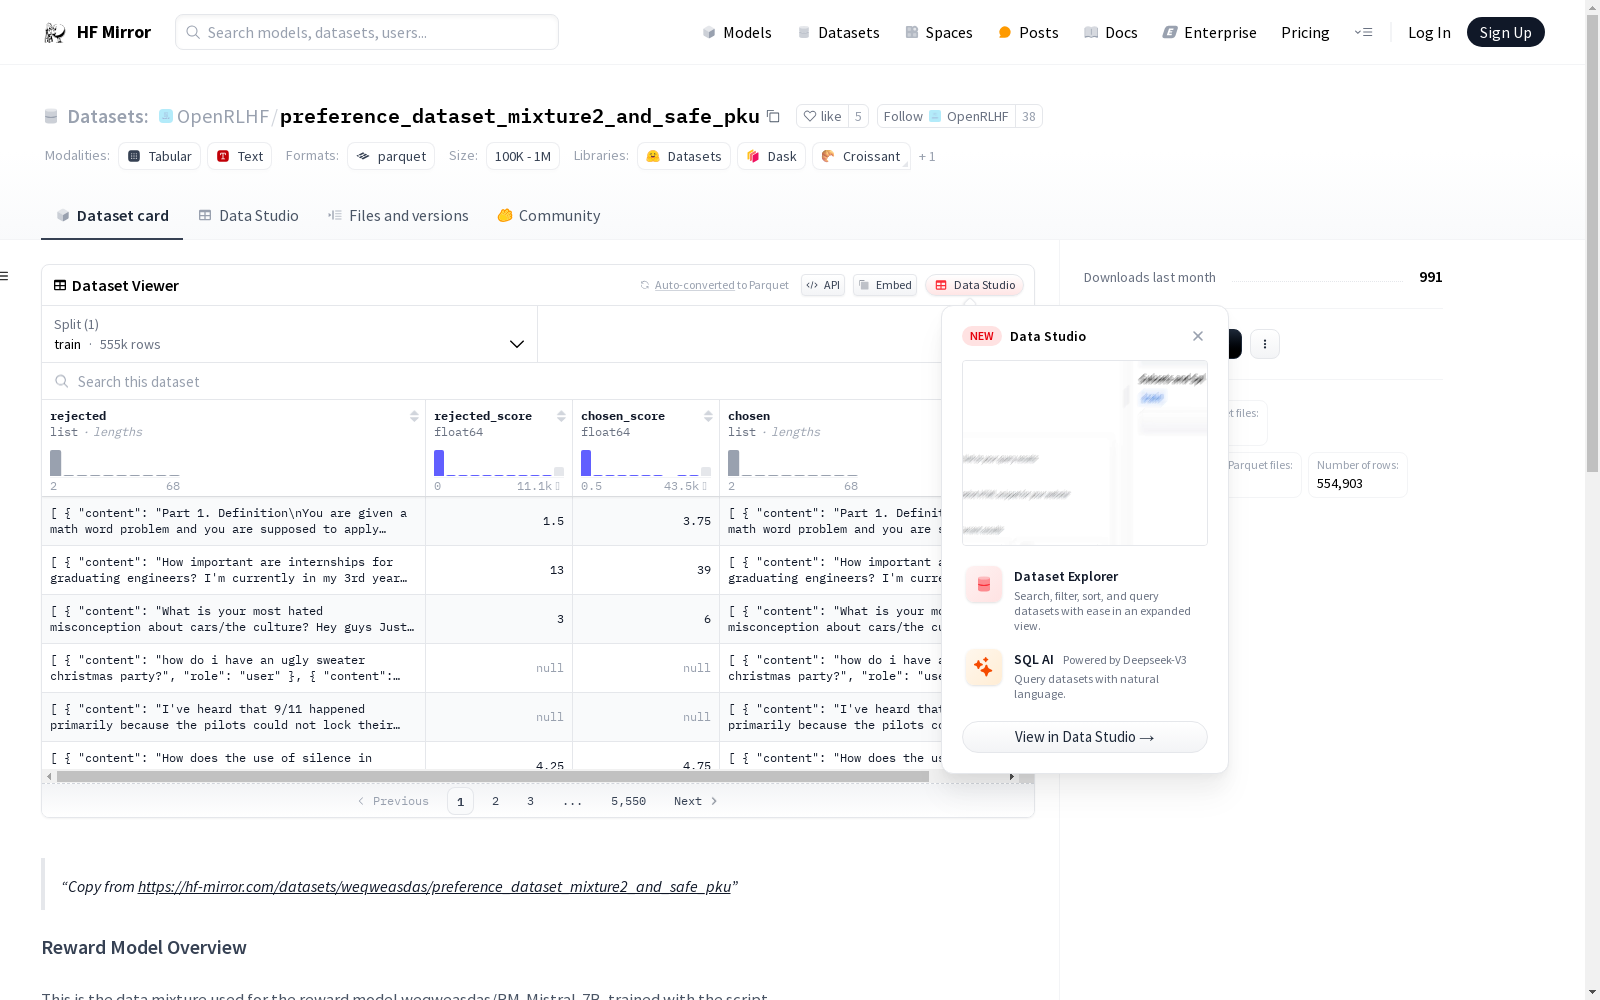Click the OpenRLHF owner link in title
The width and height of the screenshot is (1600, 1000).
[x=223, y=116]
